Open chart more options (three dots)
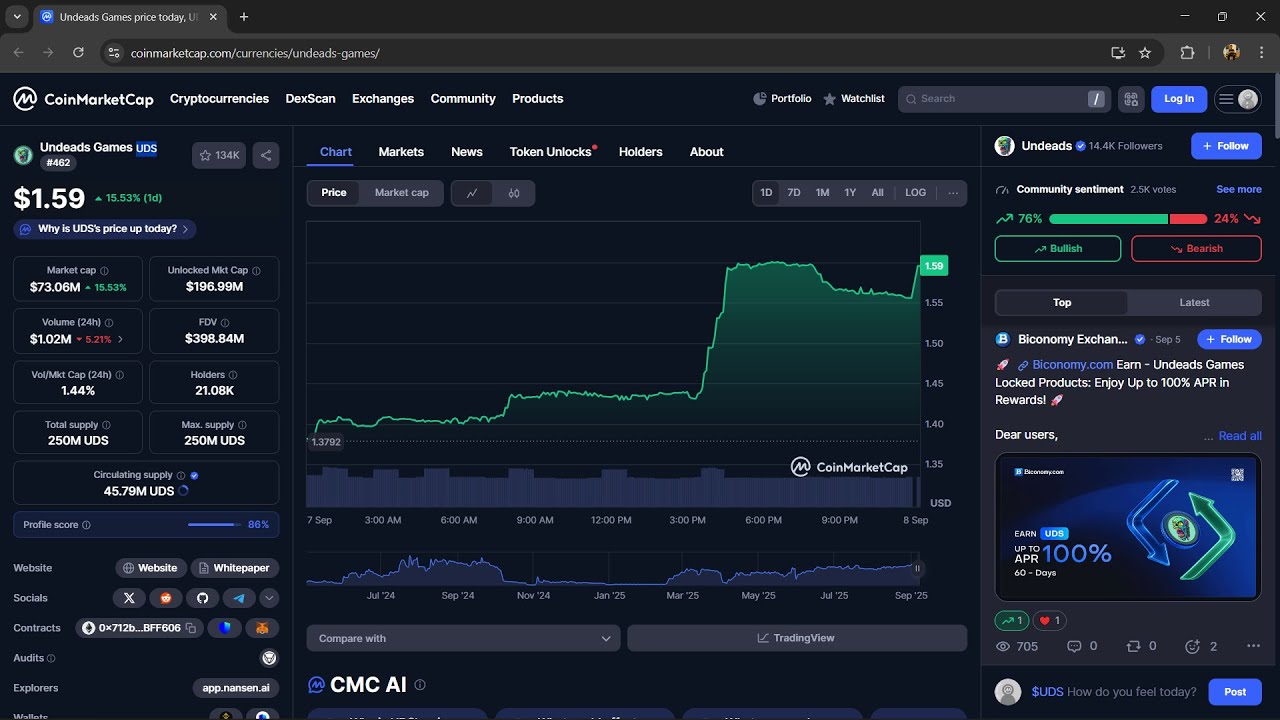This screenshot has height=720, width=1280. (x=953, y=193)
